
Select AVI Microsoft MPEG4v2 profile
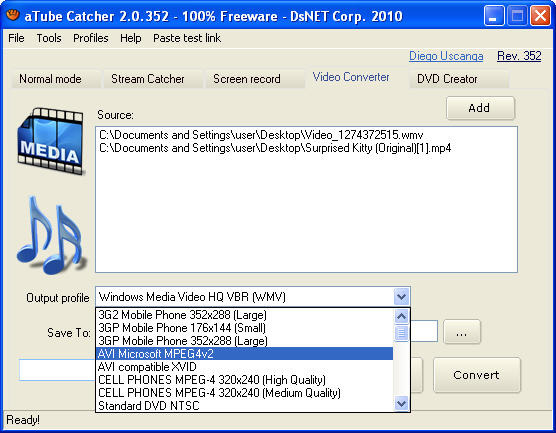(244, 354)
